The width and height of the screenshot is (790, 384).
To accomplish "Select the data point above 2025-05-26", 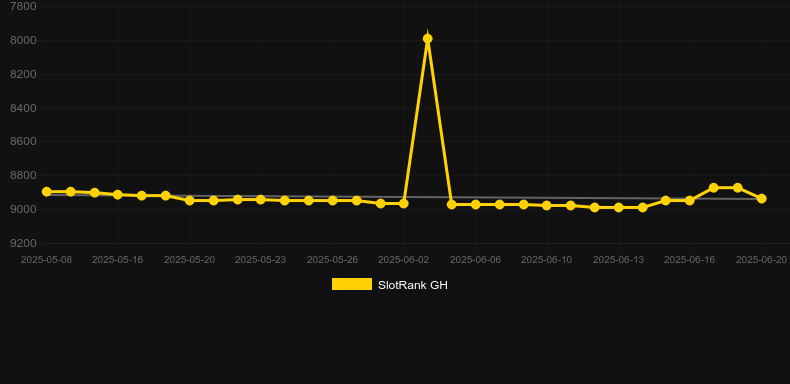I will pyautogui.click(x=333, y=201).
